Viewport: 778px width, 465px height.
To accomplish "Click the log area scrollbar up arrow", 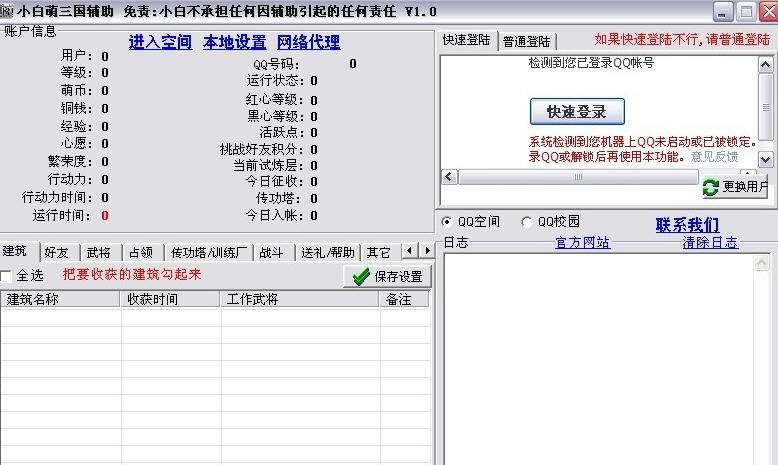I will (x=762, y=263).
